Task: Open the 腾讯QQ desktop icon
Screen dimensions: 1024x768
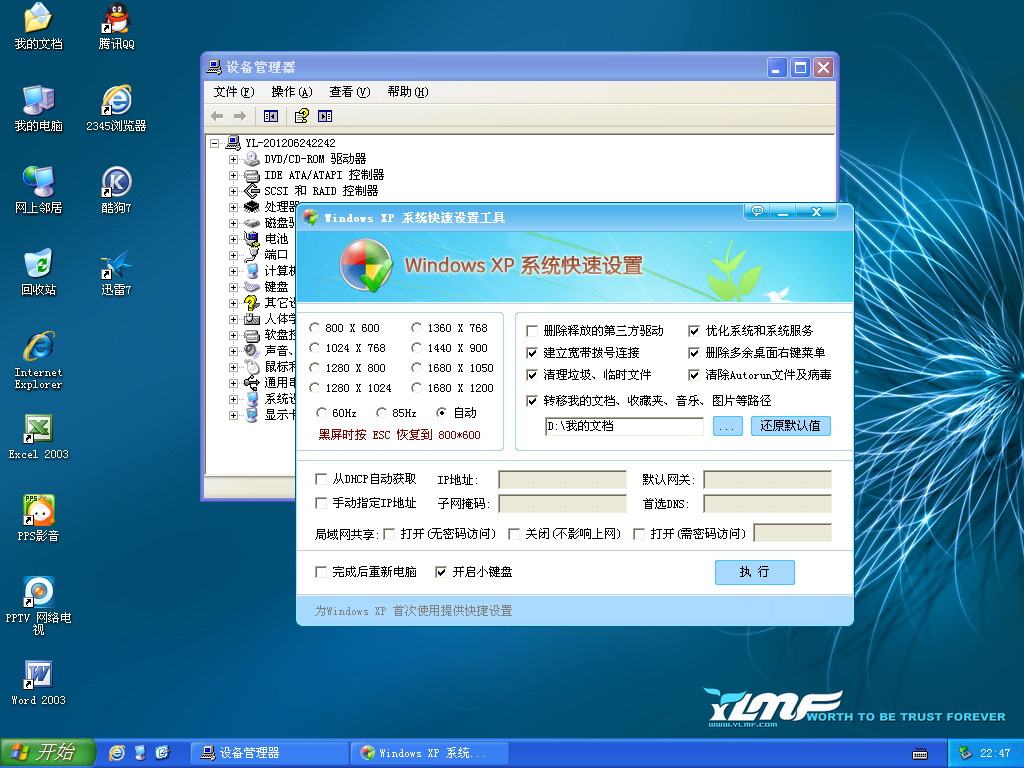Action: pyautogui.click(x=116, y=20)
